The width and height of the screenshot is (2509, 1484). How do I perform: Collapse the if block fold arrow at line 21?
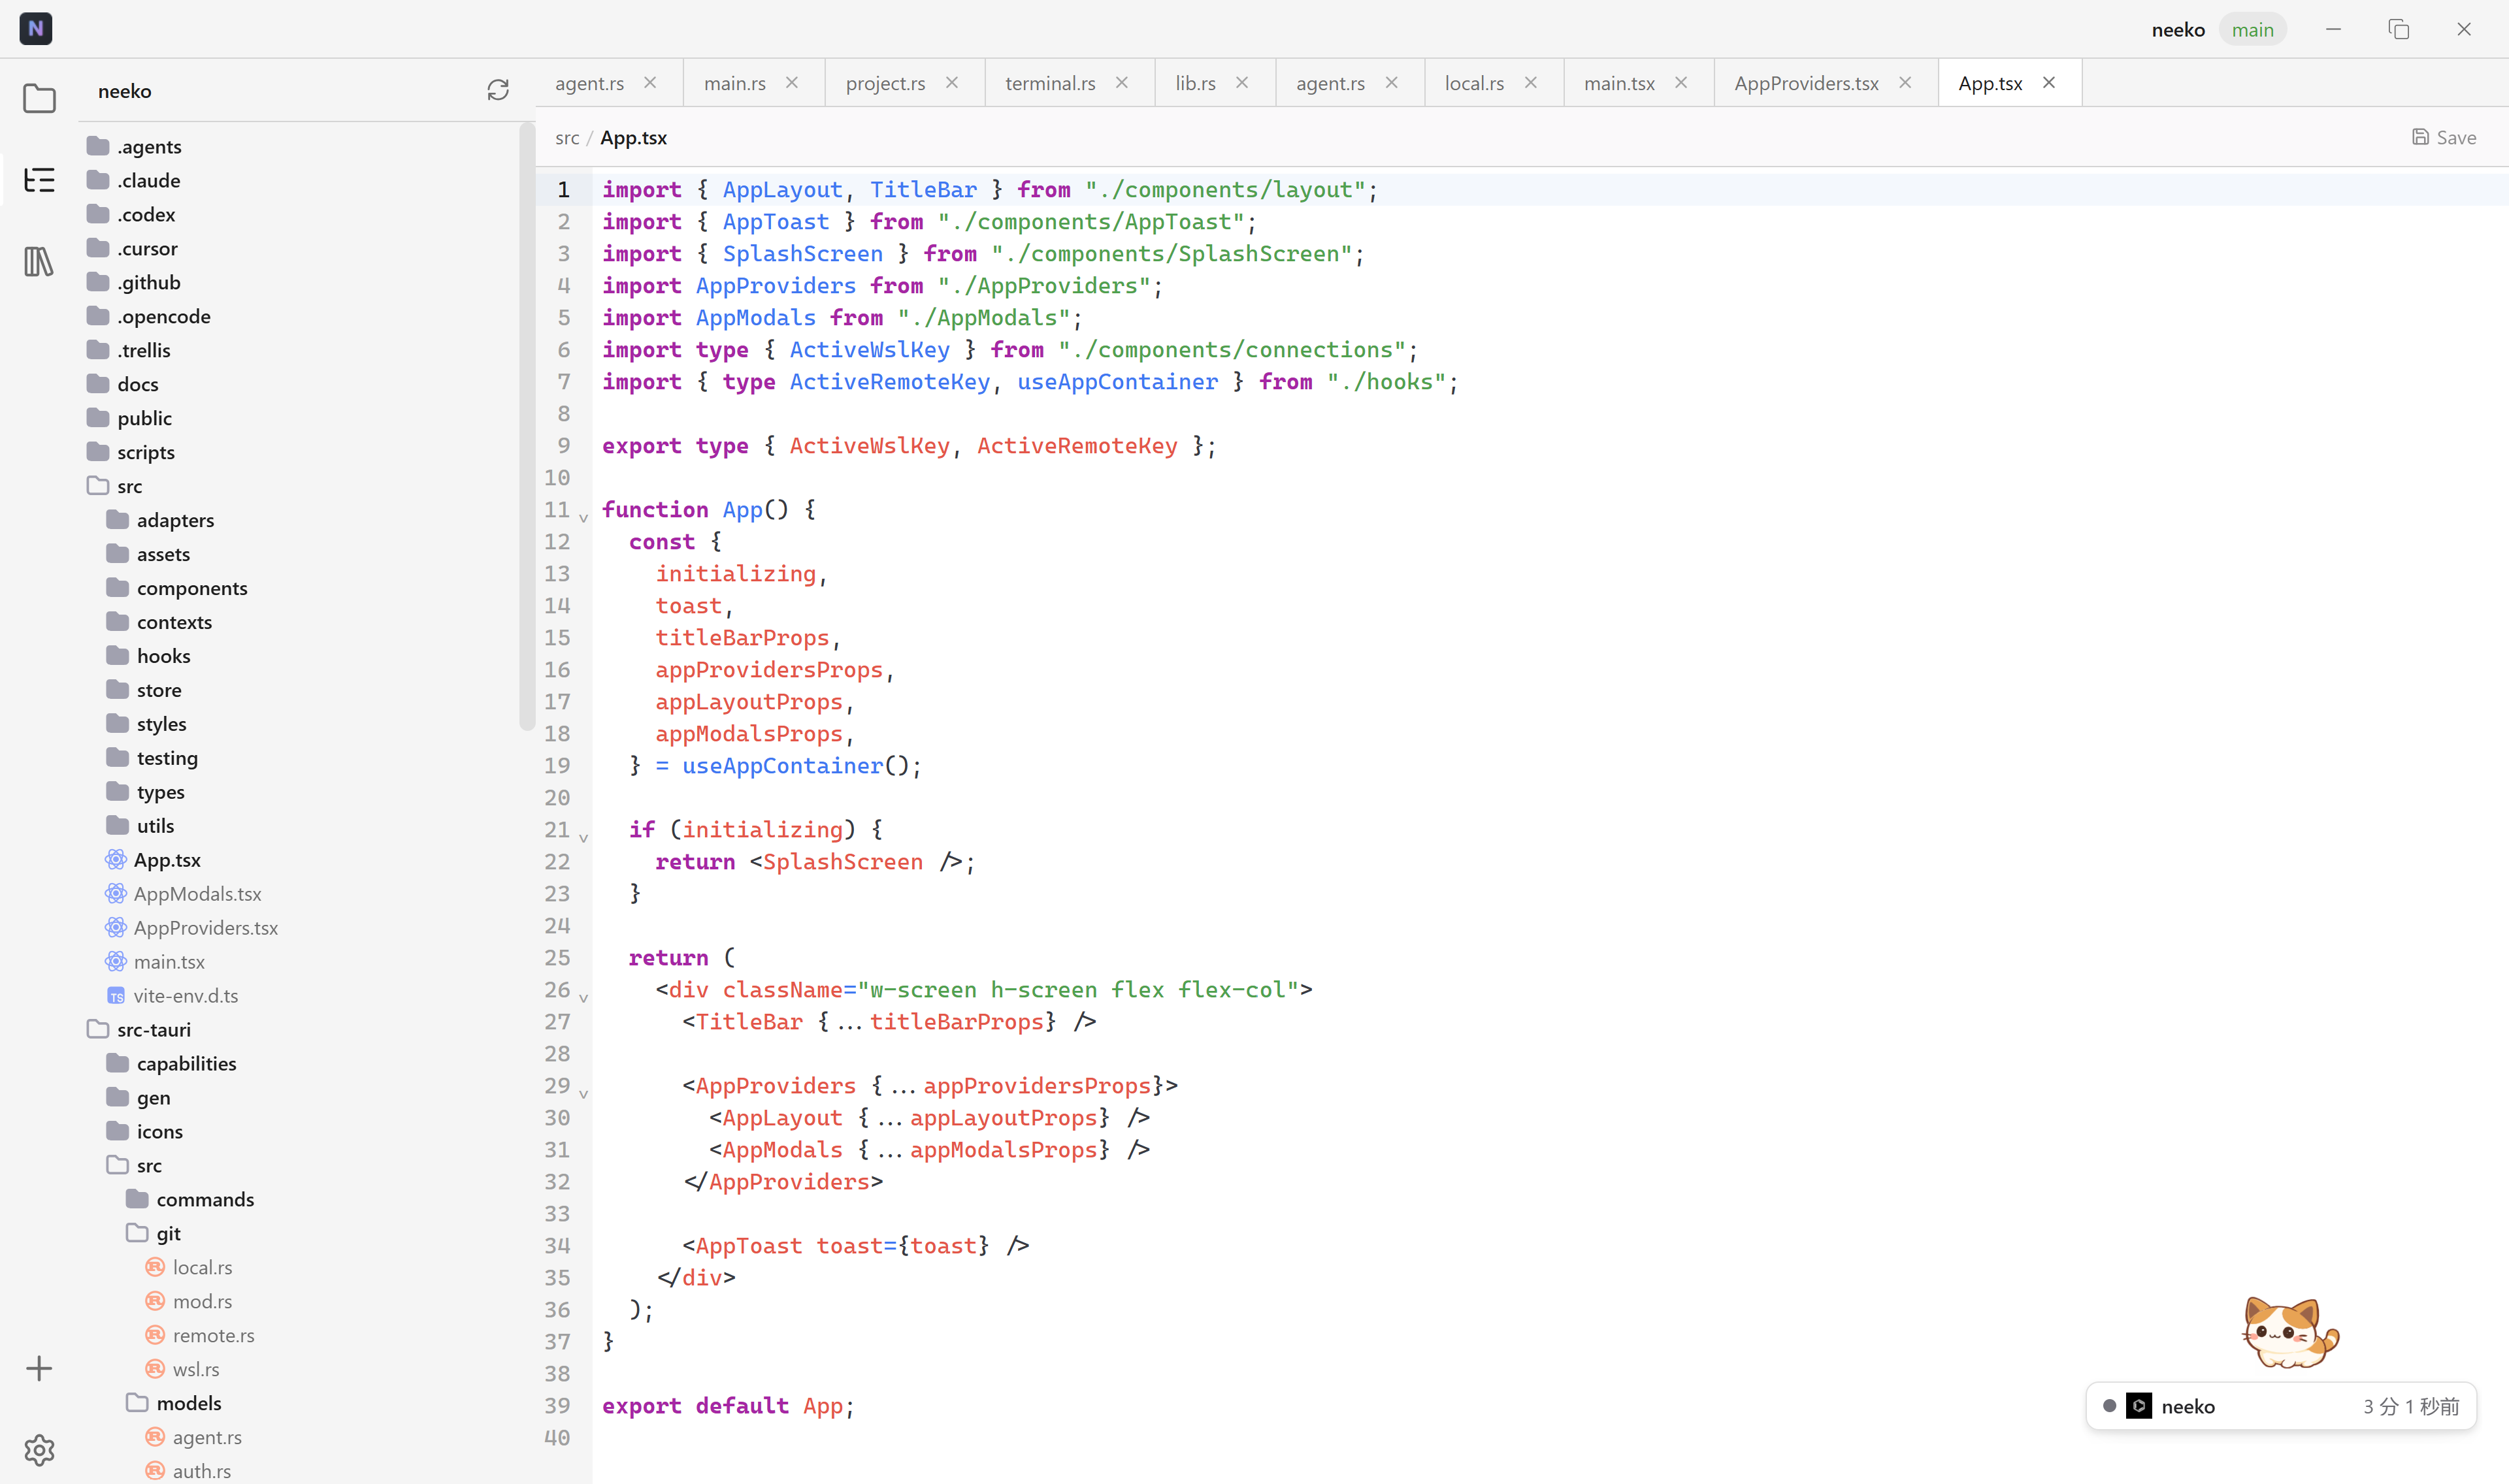pos(583,837)
